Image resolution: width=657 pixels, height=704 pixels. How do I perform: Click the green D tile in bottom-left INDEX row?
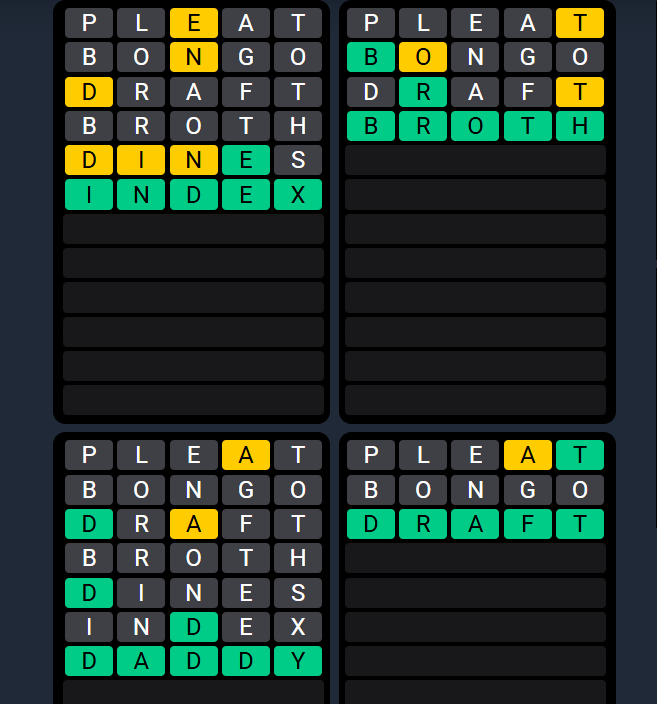194,627
